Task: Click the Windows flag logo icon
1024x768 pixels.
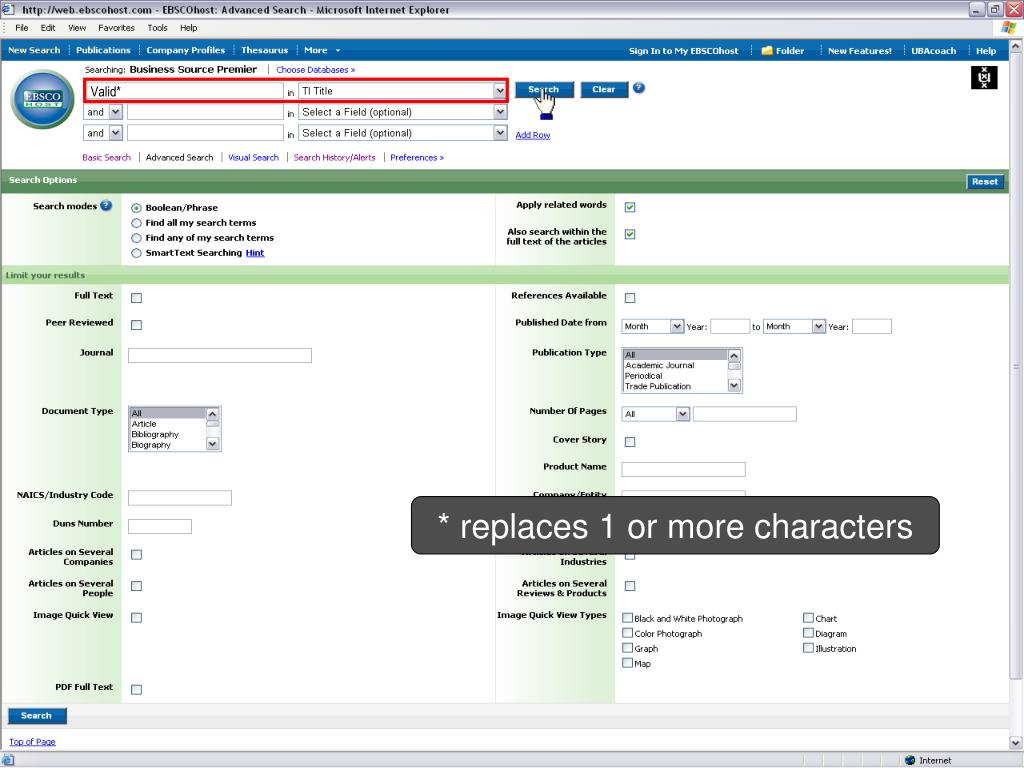Action: 1008,27
